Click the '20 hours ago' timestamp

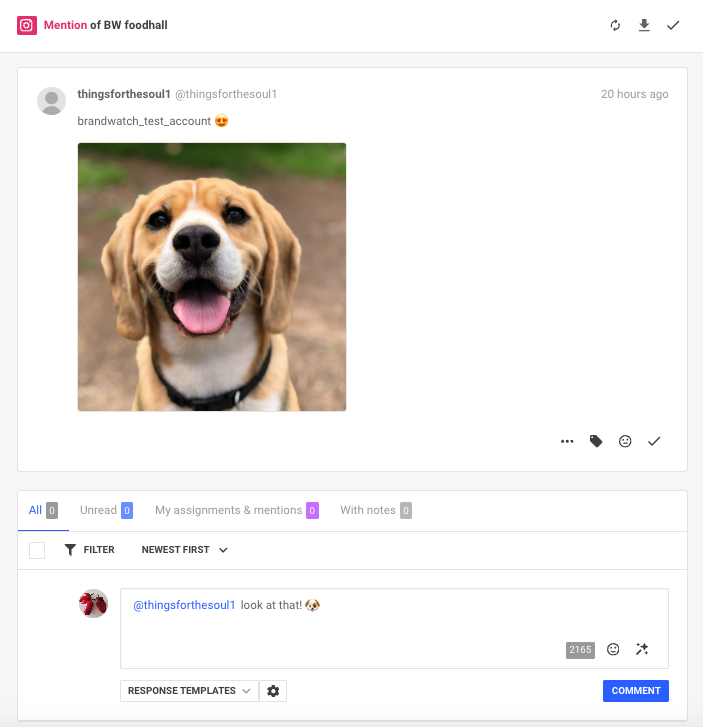tap(634, 94)
